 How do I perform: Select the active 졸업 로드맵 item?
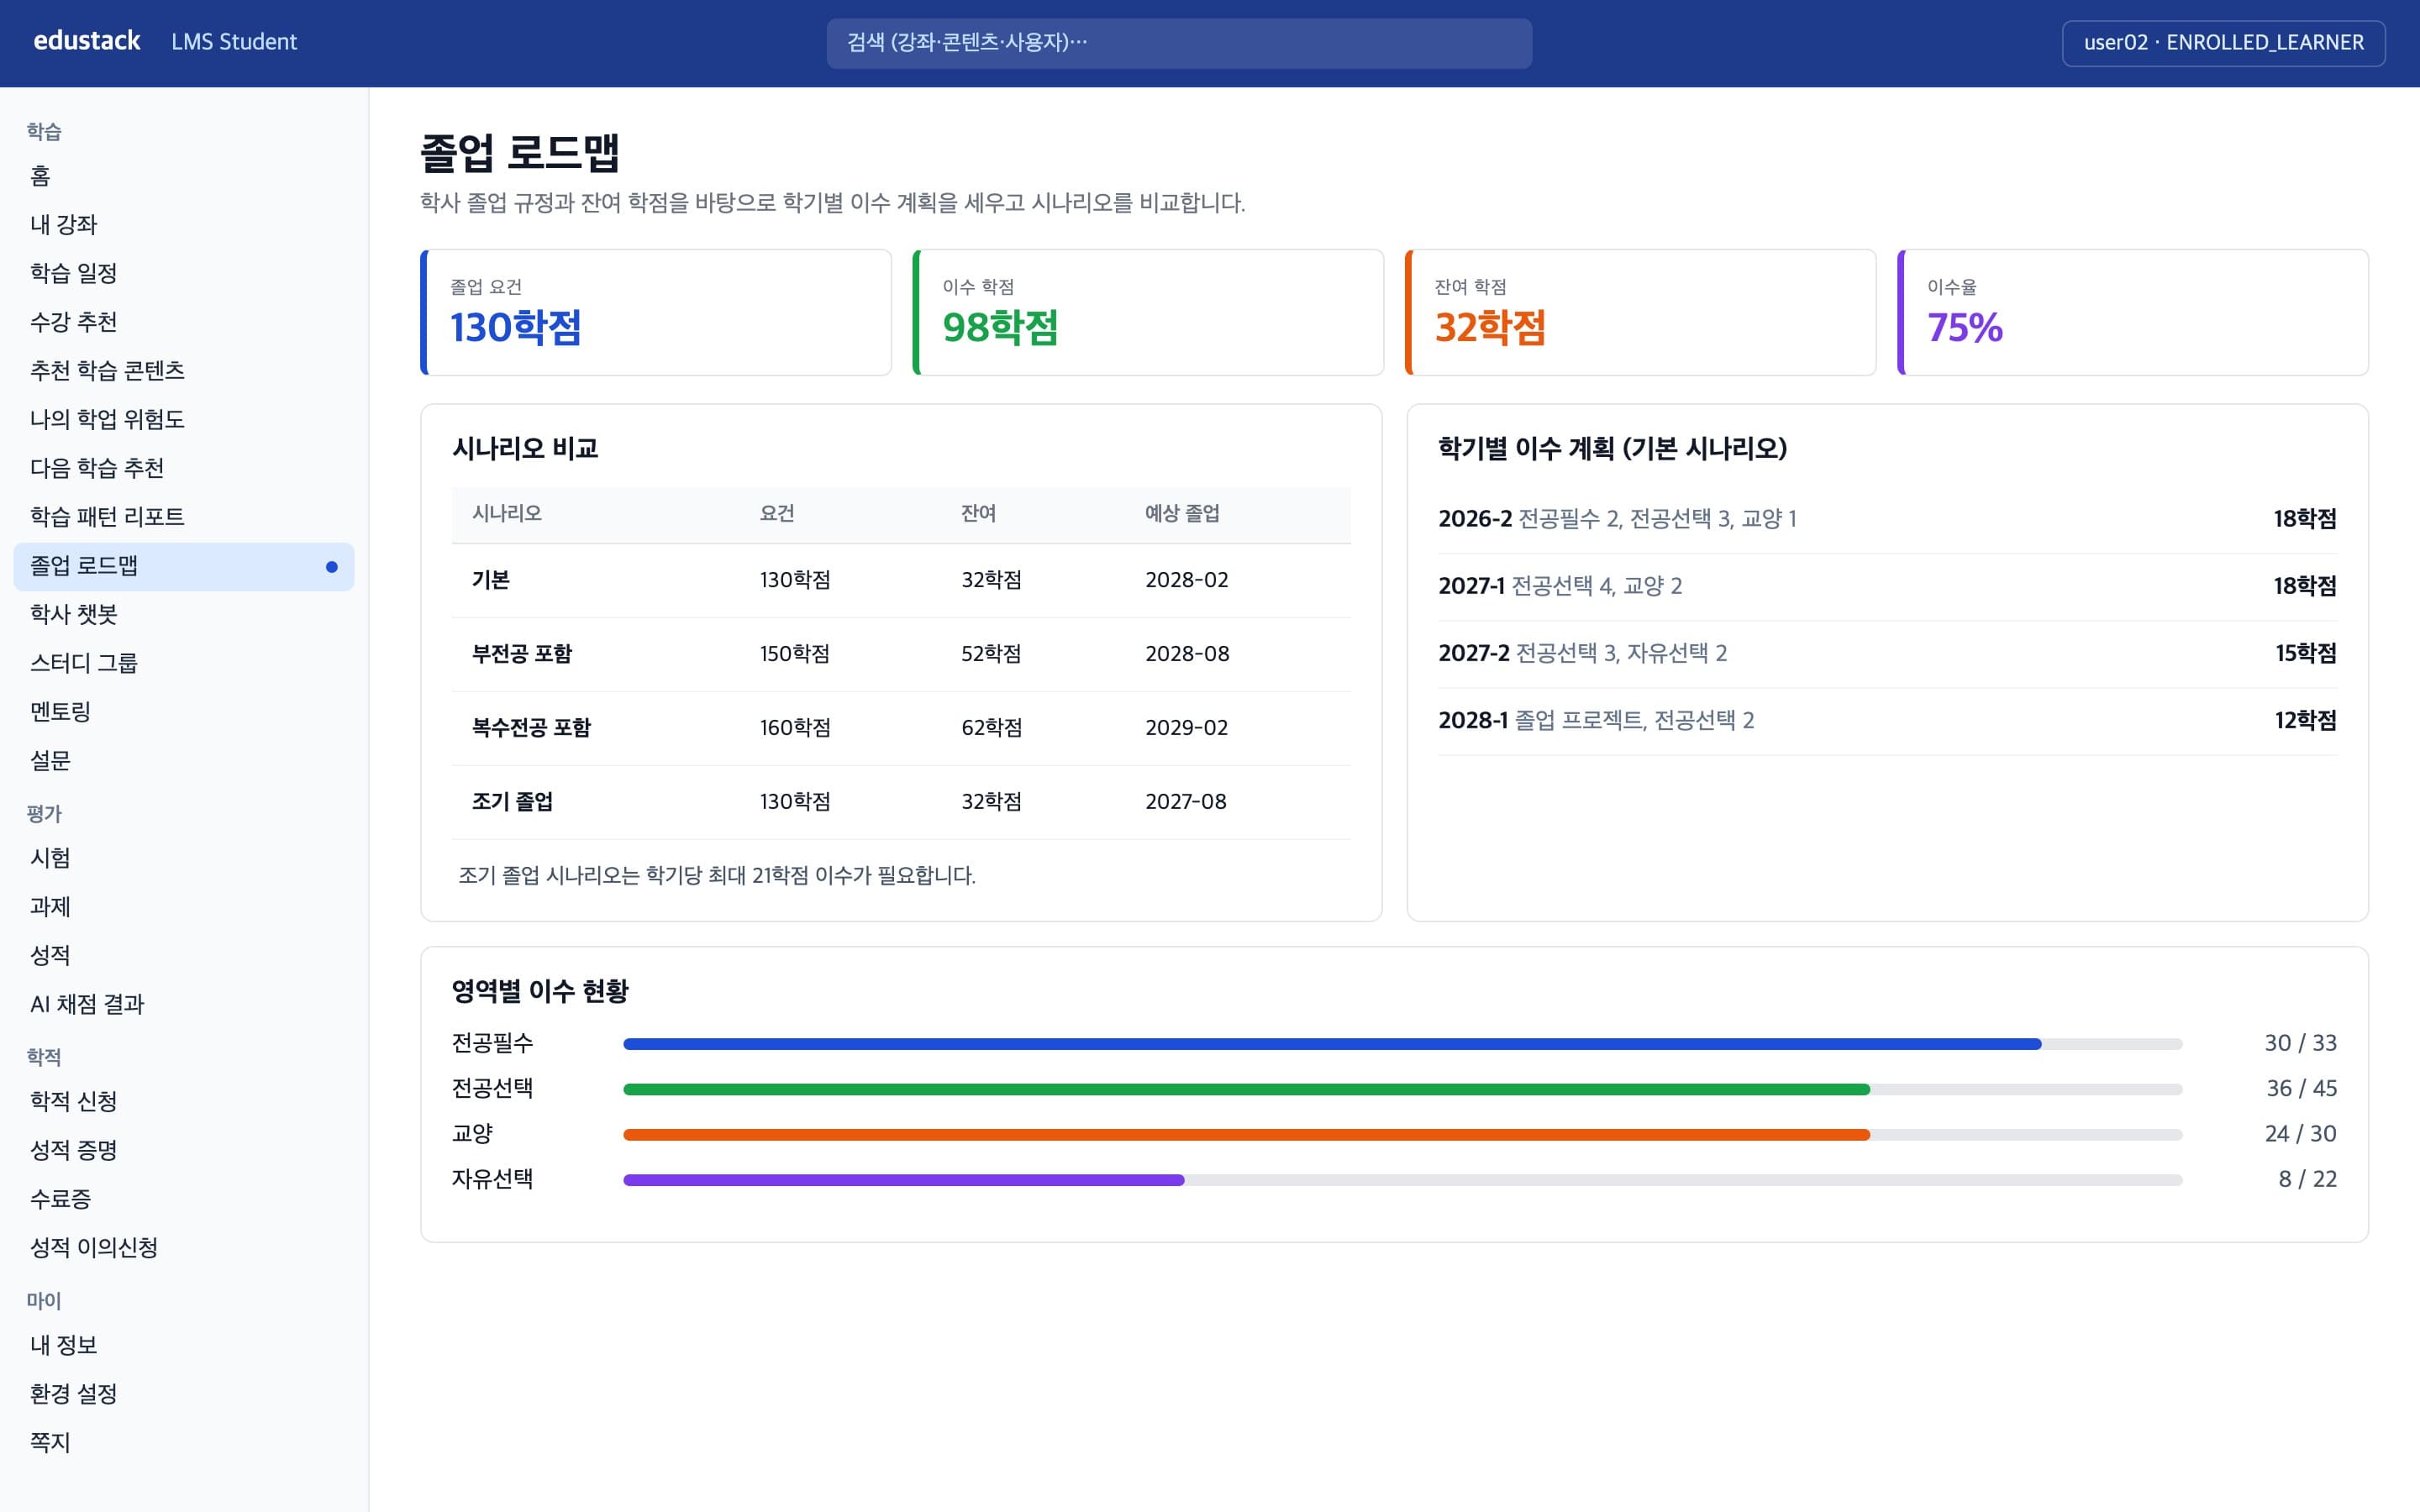(184, 566)
